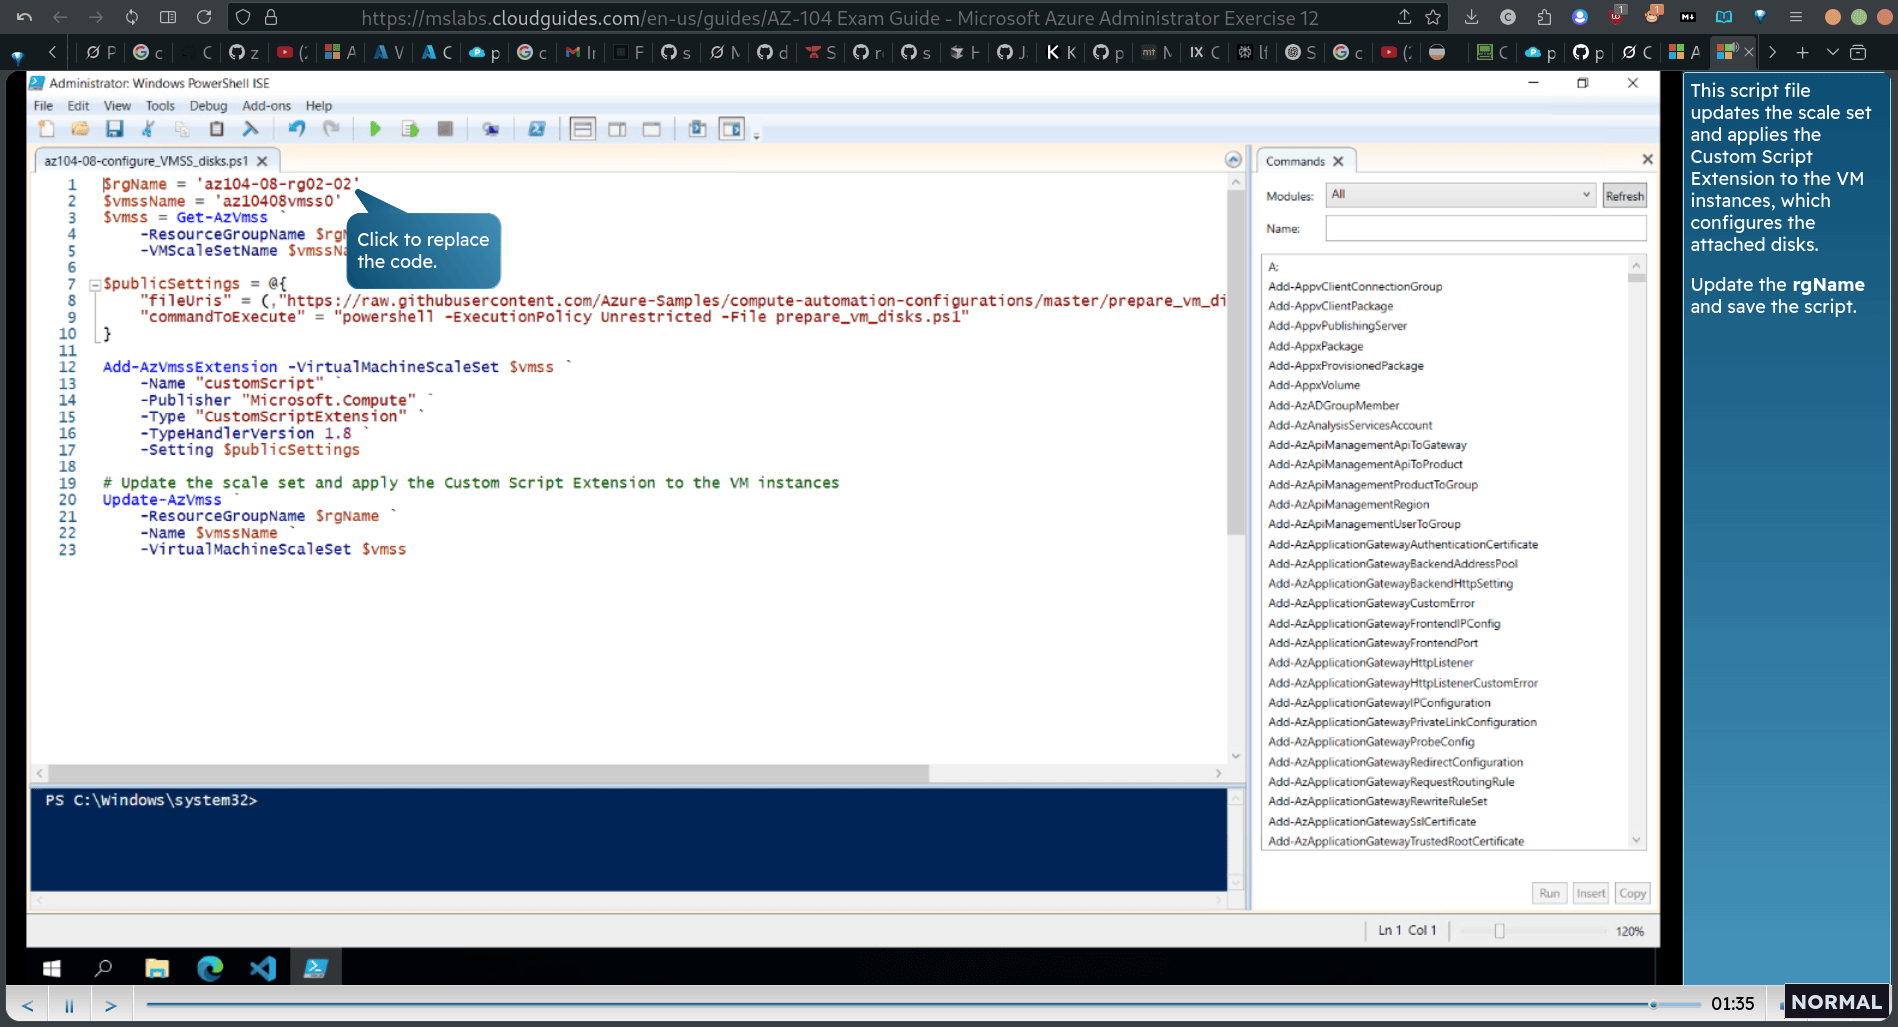Image resolution: width=1898 pixels, height=1027 pixels.
Task: Click the Copy button in Commands pane
Action: pos(1632,893)
